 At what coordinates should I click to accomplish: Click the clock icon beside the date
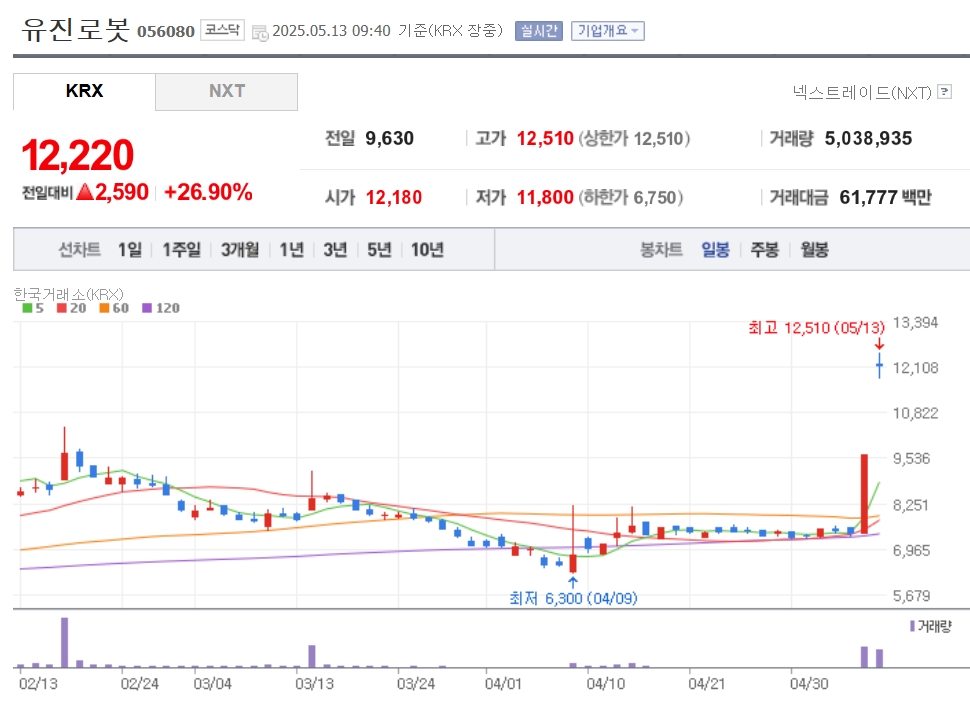click(x=260, y=32)
